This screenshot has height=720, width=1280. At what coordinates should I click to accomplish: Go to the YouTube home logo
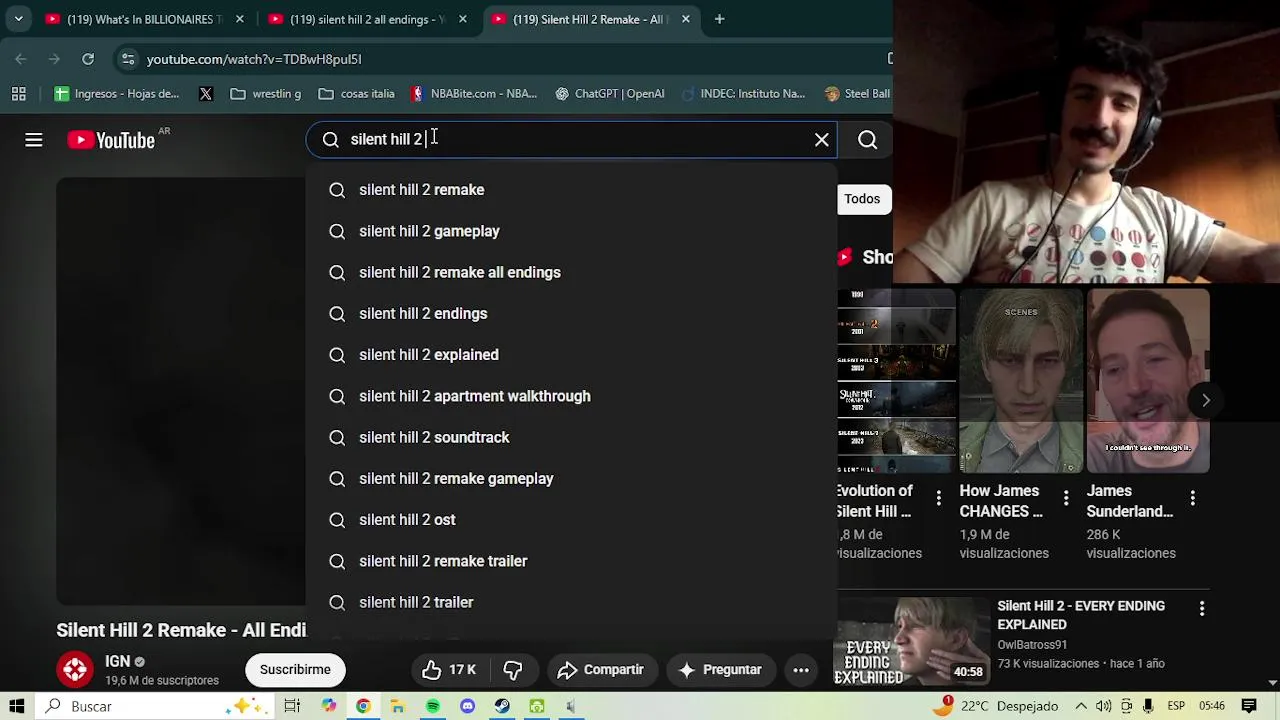tap(111, 140)
